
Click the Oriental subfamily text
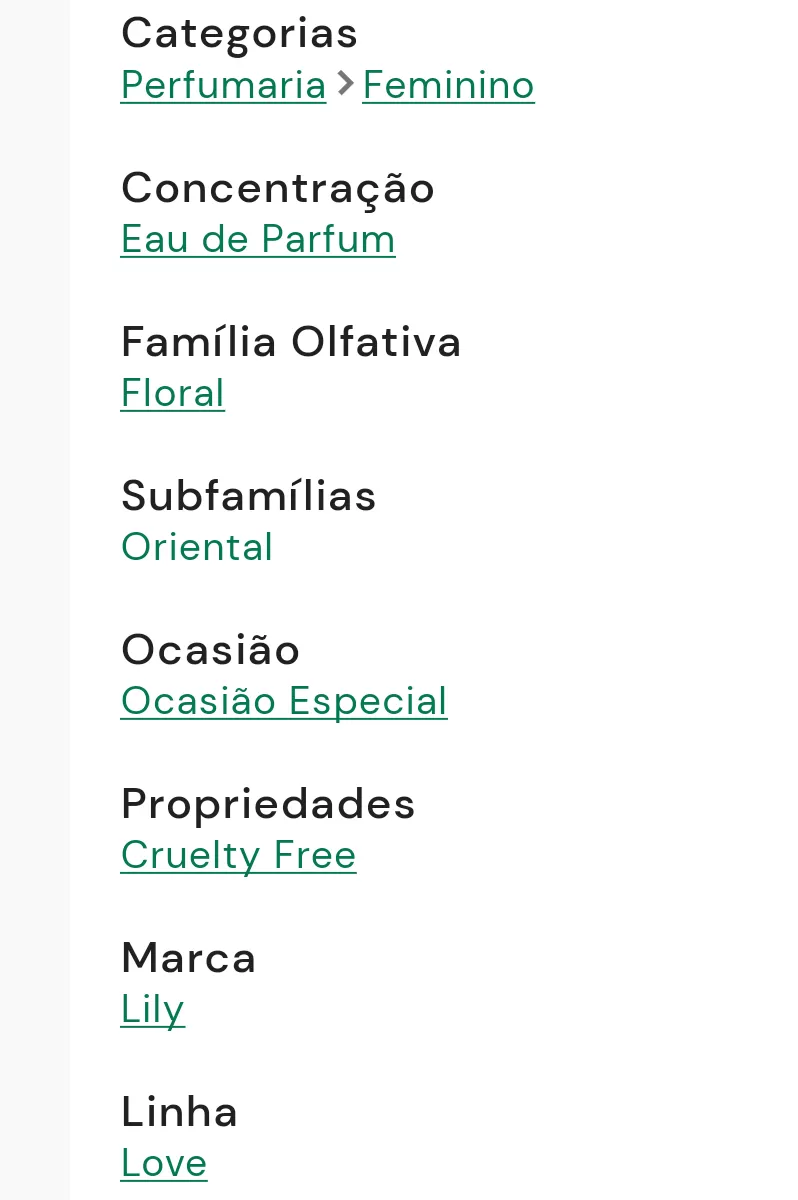[197, 547]
